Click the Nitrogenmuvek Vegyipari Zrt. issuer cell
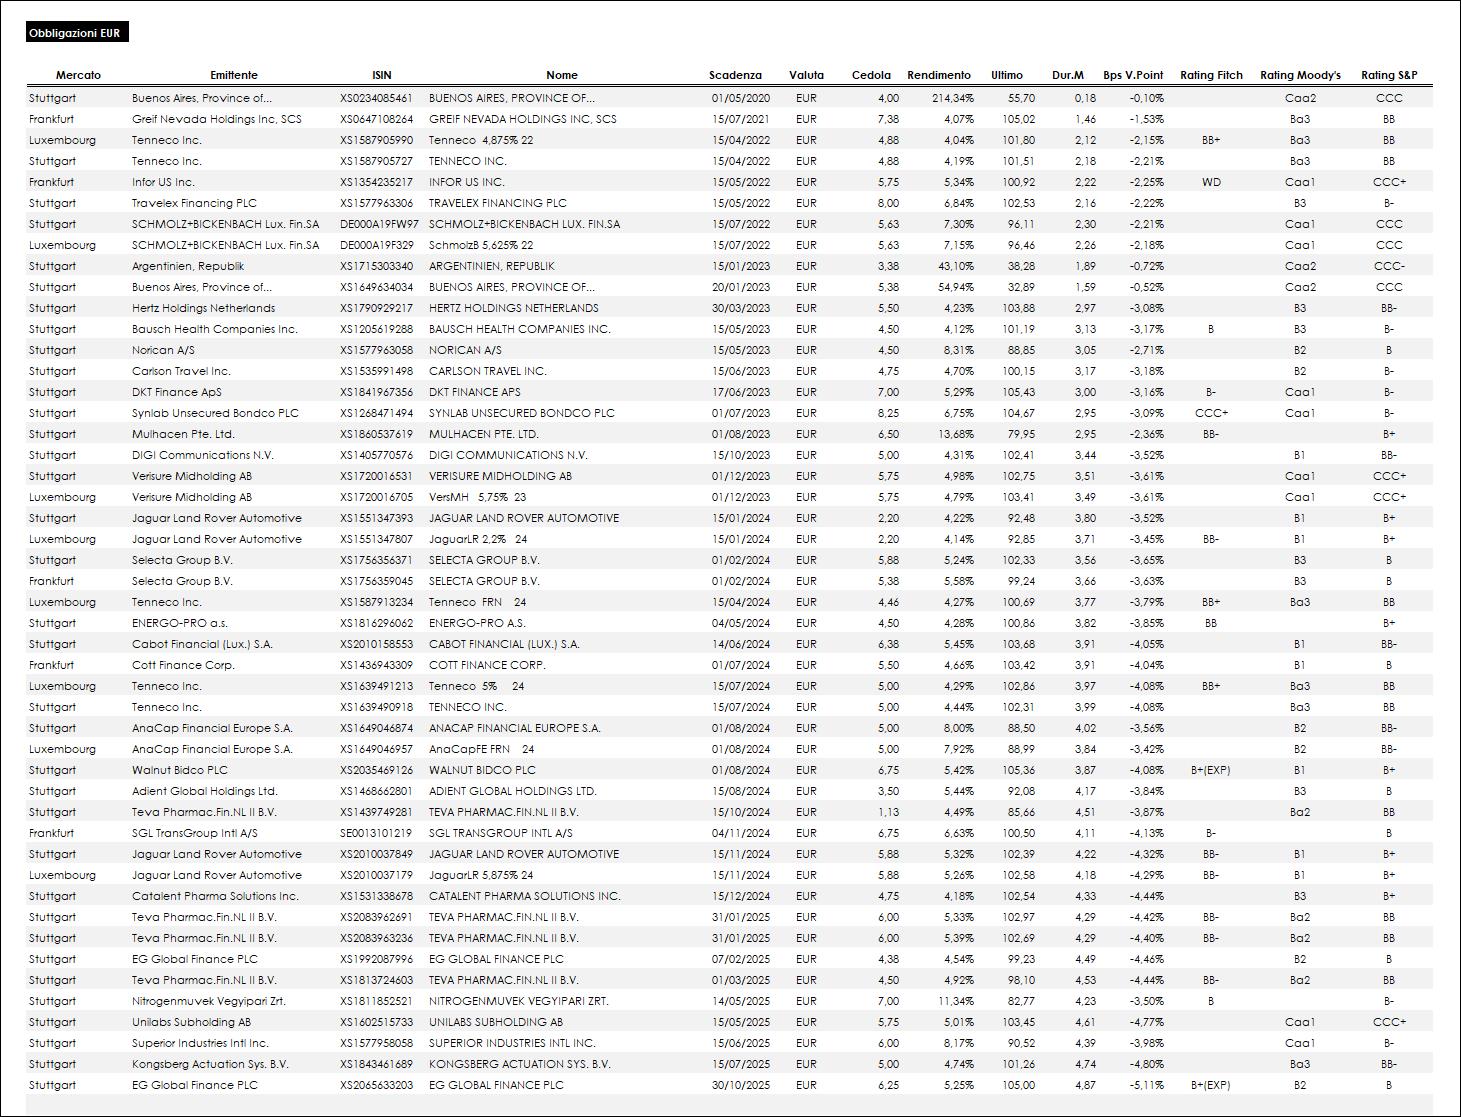This screenshot has width=1461, height=1117. pyautogui.click(x=209, y=1001)
